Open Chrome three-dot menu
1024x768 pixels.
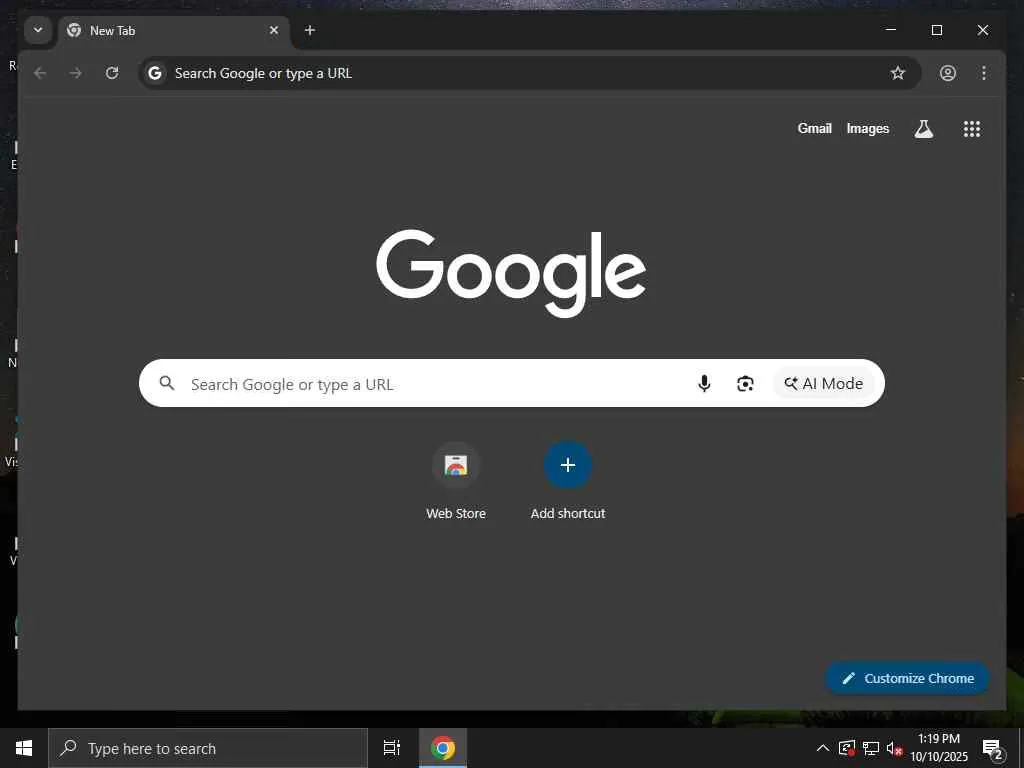pos(984,73)
